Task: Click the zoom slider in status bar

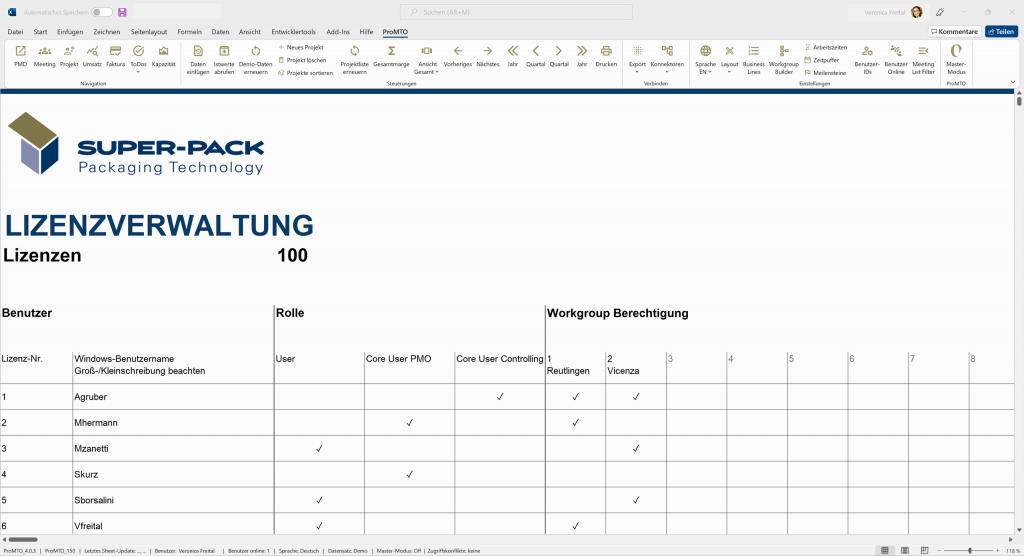Action: (969, 551)
